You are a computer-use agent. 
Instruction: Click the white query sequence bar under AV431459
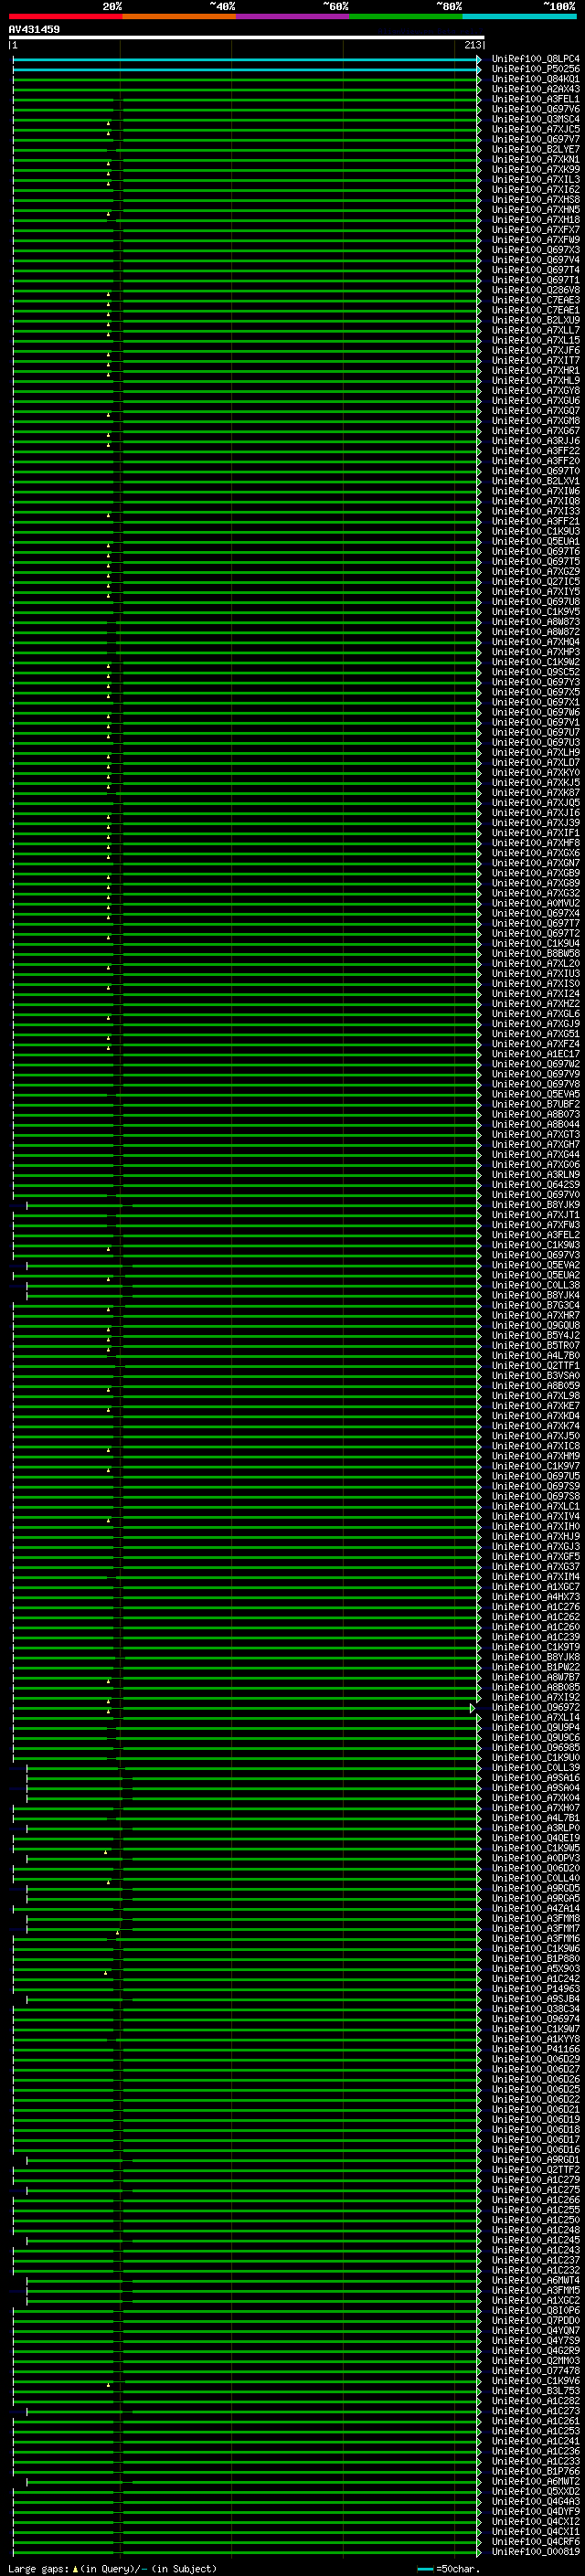pos(246,38)
